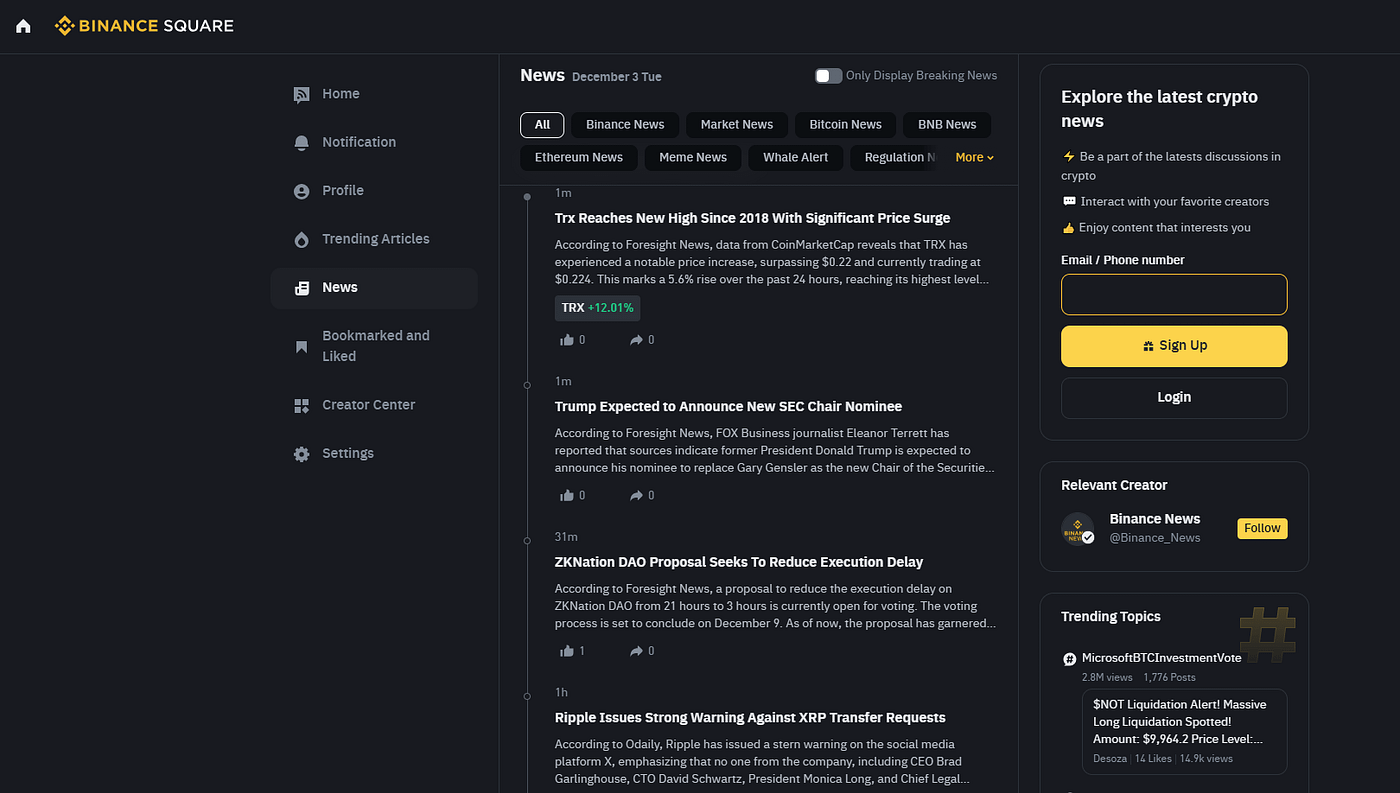Screen dimensions: 1400x793
Task: Click the December 3 Tue date label
Action: [617, 77]
